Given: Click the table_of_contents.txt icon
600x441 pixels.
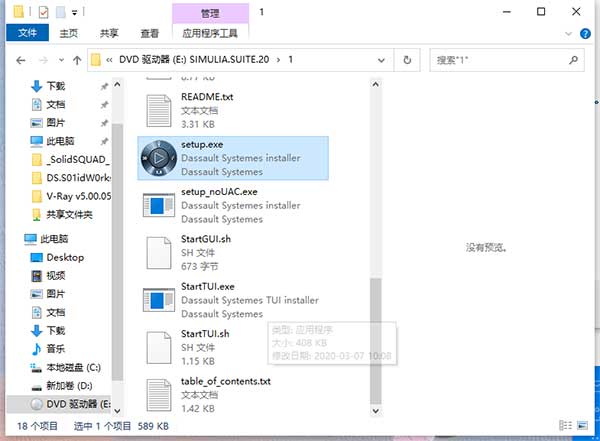Looking at the screenshot, I should tap(158, 395).
